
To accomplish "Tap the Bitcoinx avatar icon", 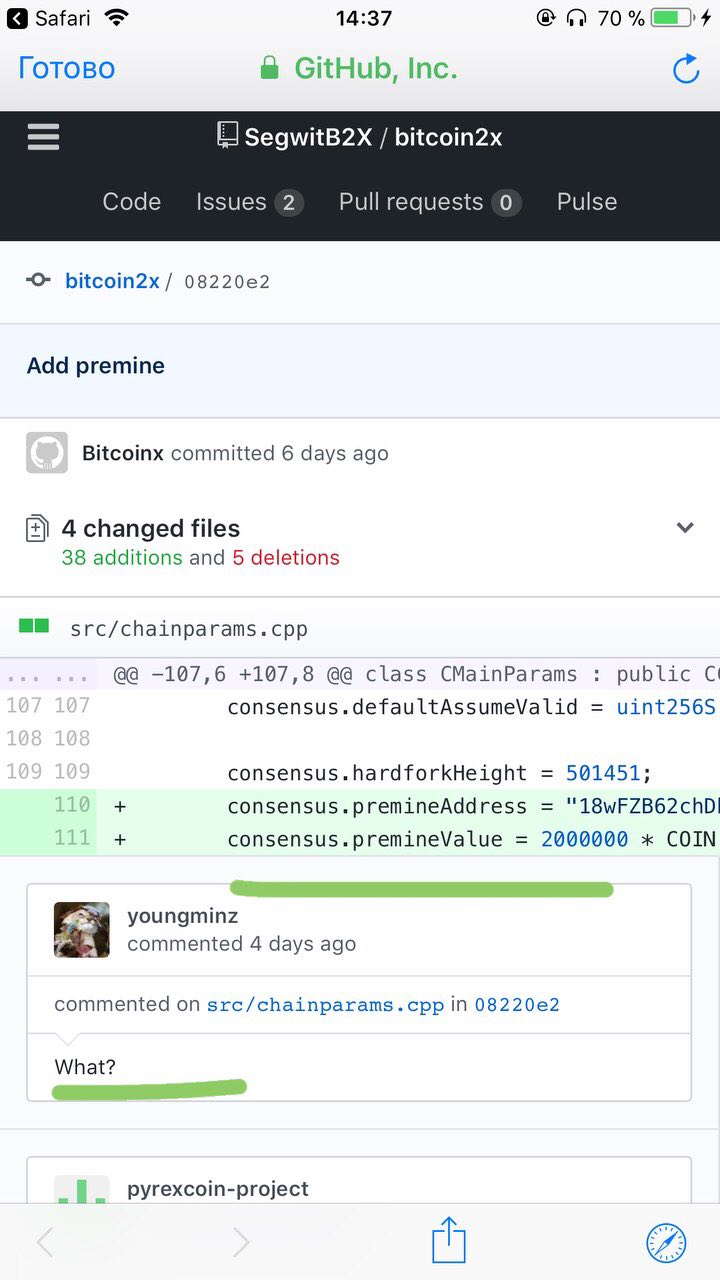I will click(46, 453).
